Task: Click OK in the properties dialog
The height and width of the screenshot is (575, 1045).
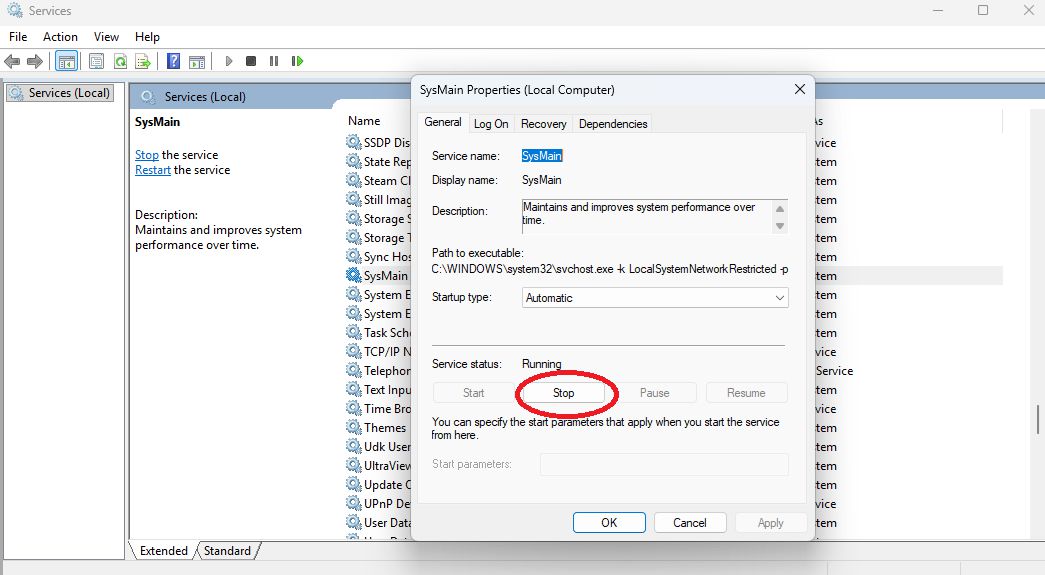Action: click(x=609, y=522)
